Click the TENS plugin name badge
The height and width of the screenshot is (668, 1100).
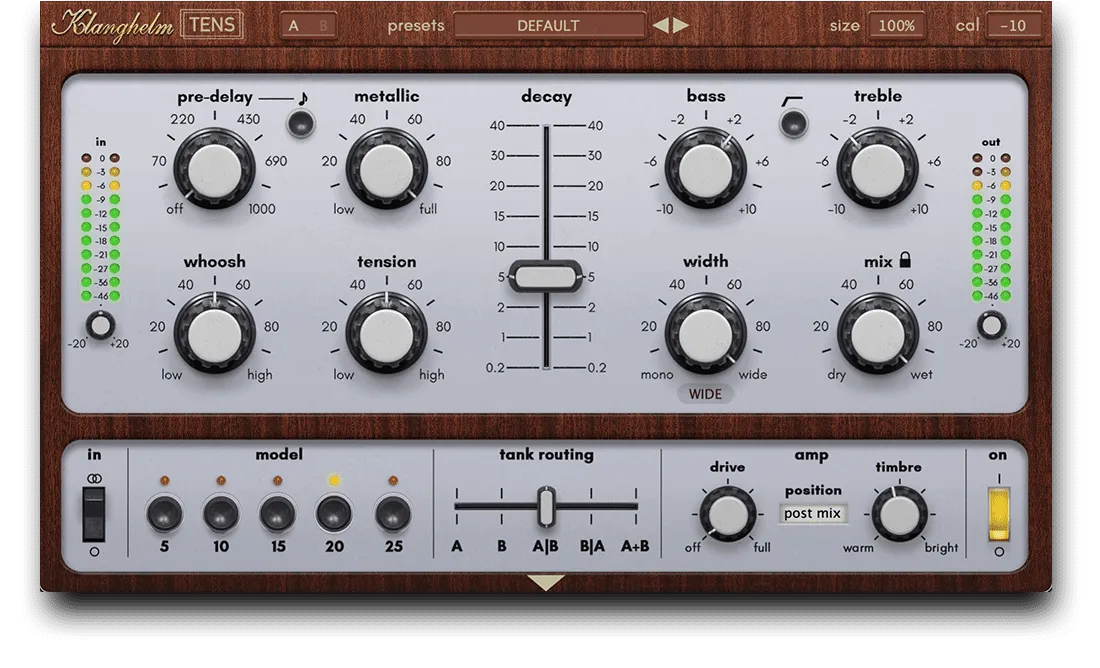pyautogui.click(x=212, y=25)
